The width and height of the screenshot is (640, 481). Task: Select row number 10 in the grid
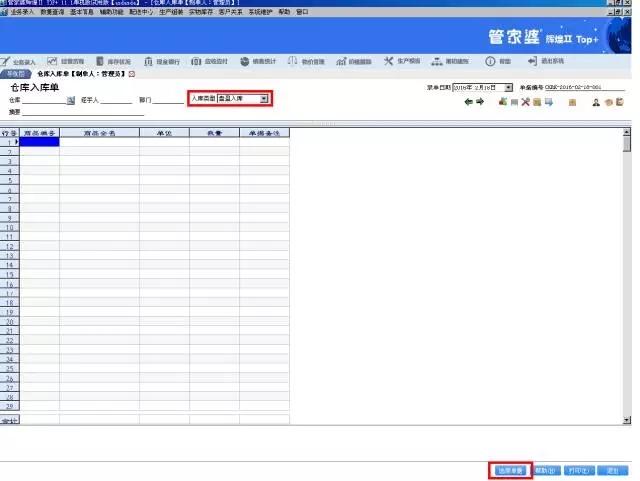(x=10, y=227)
